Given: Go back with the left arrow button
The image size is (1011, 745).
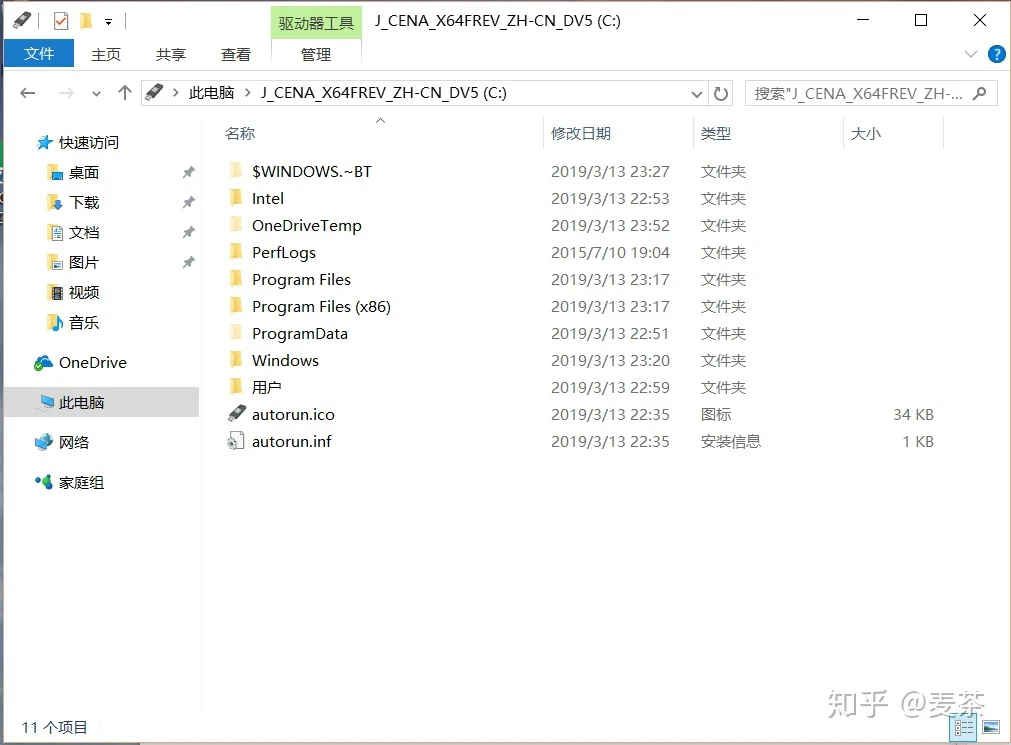Looking at the screenshot, I should pos(28,93).
